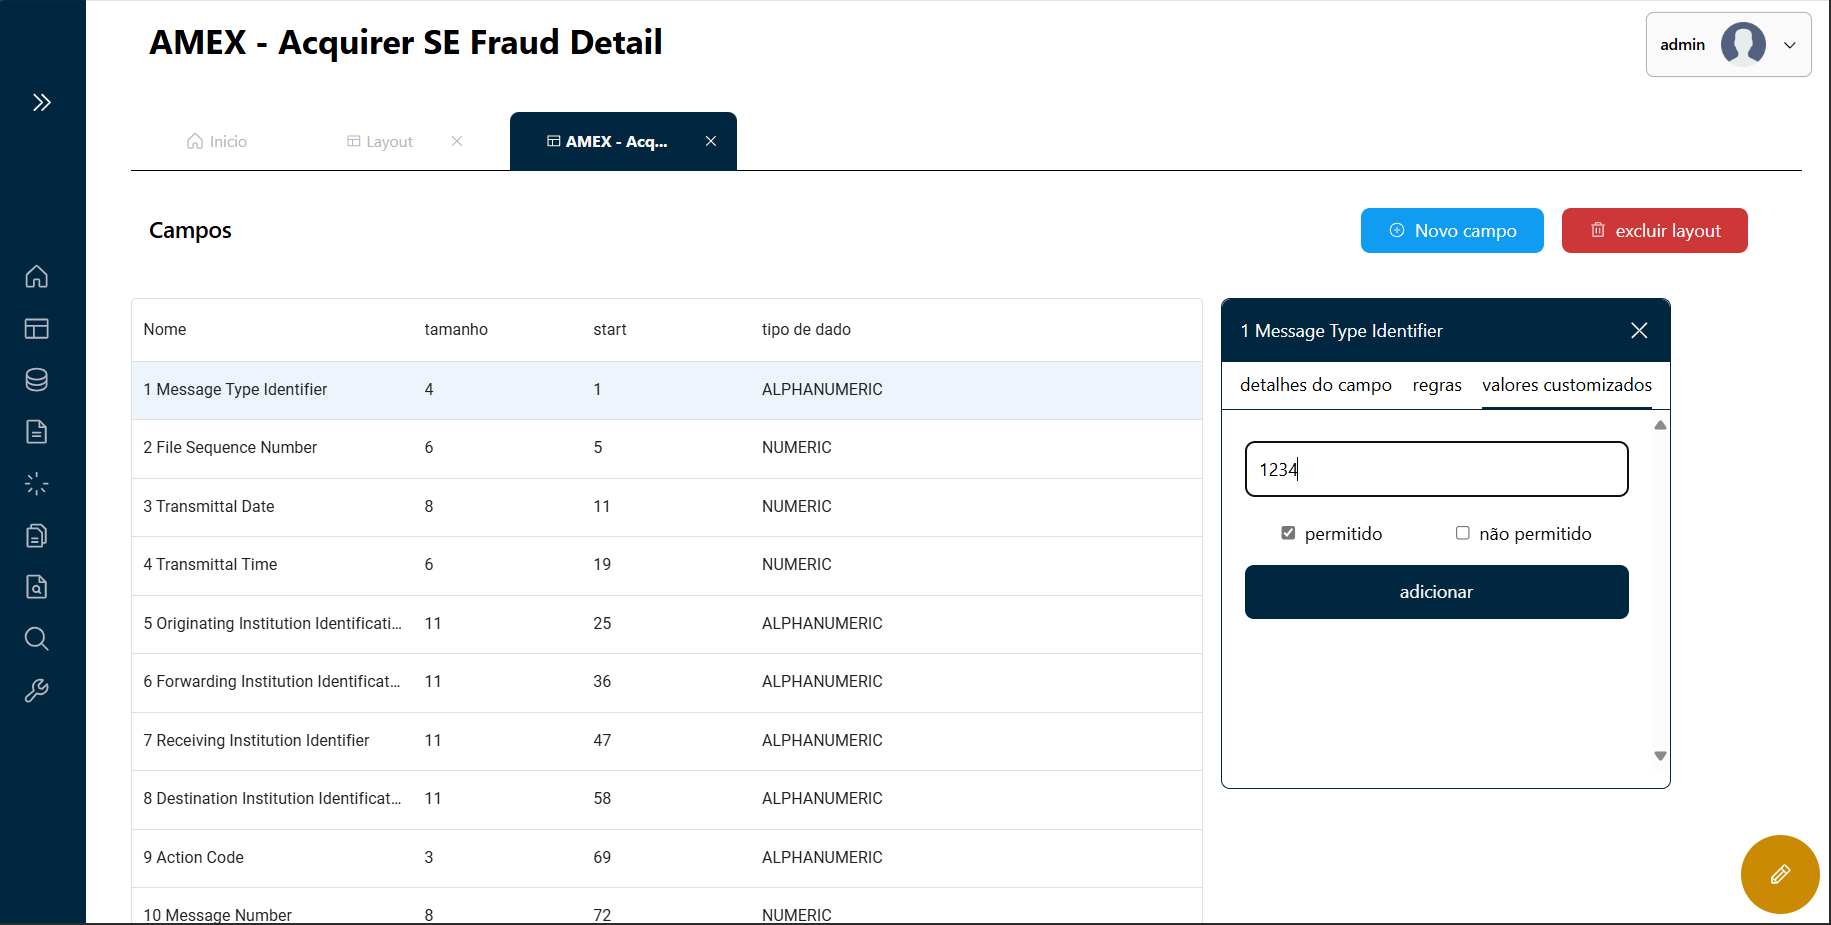Open the layout table icon in sidebar
This screenshot has width=1831, height=925.
click(37, 328)
